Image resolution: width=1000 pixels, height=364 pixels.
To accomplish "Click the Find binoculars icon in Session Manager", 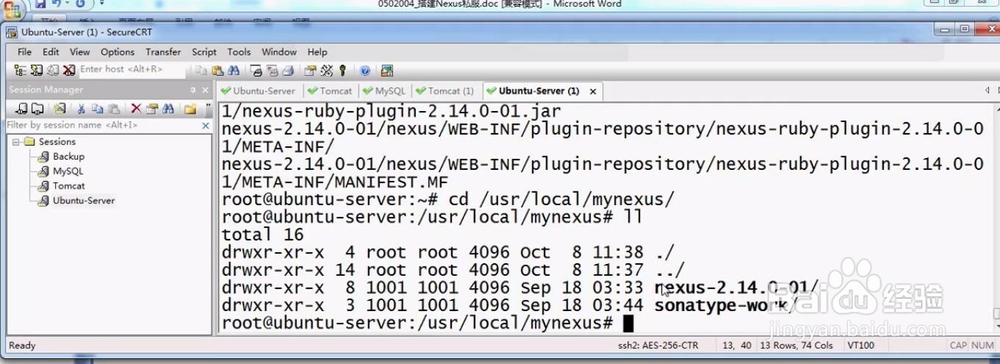I will [x=168, y=108].
